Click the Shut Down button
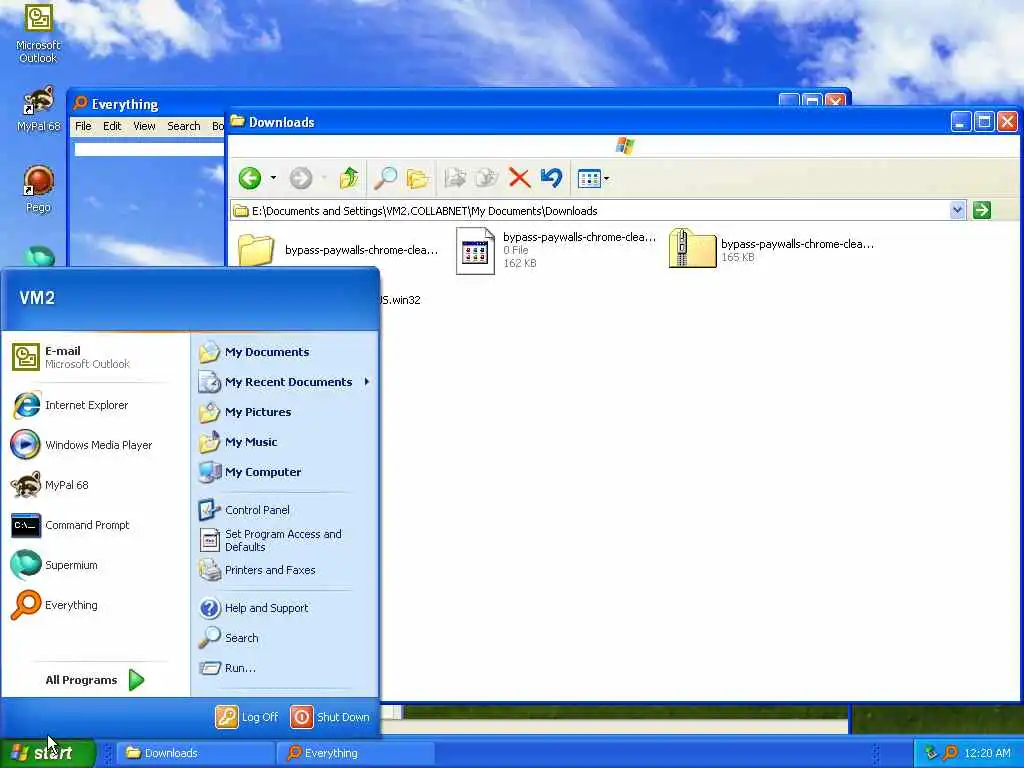 [x=330, y=717]
